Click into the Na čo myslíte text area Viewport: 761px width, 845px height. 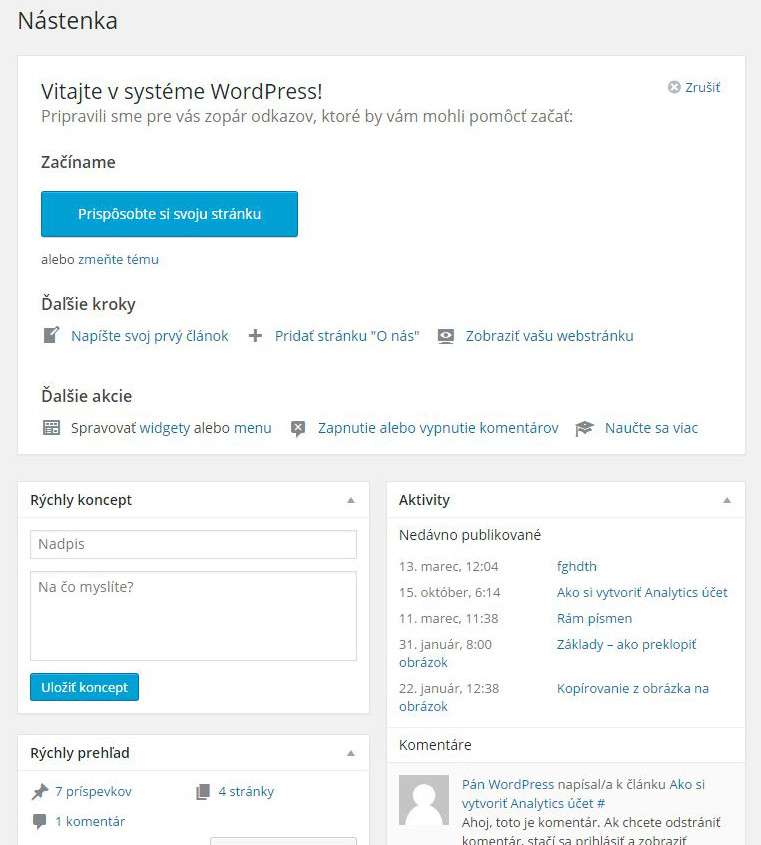coord(193,616)
